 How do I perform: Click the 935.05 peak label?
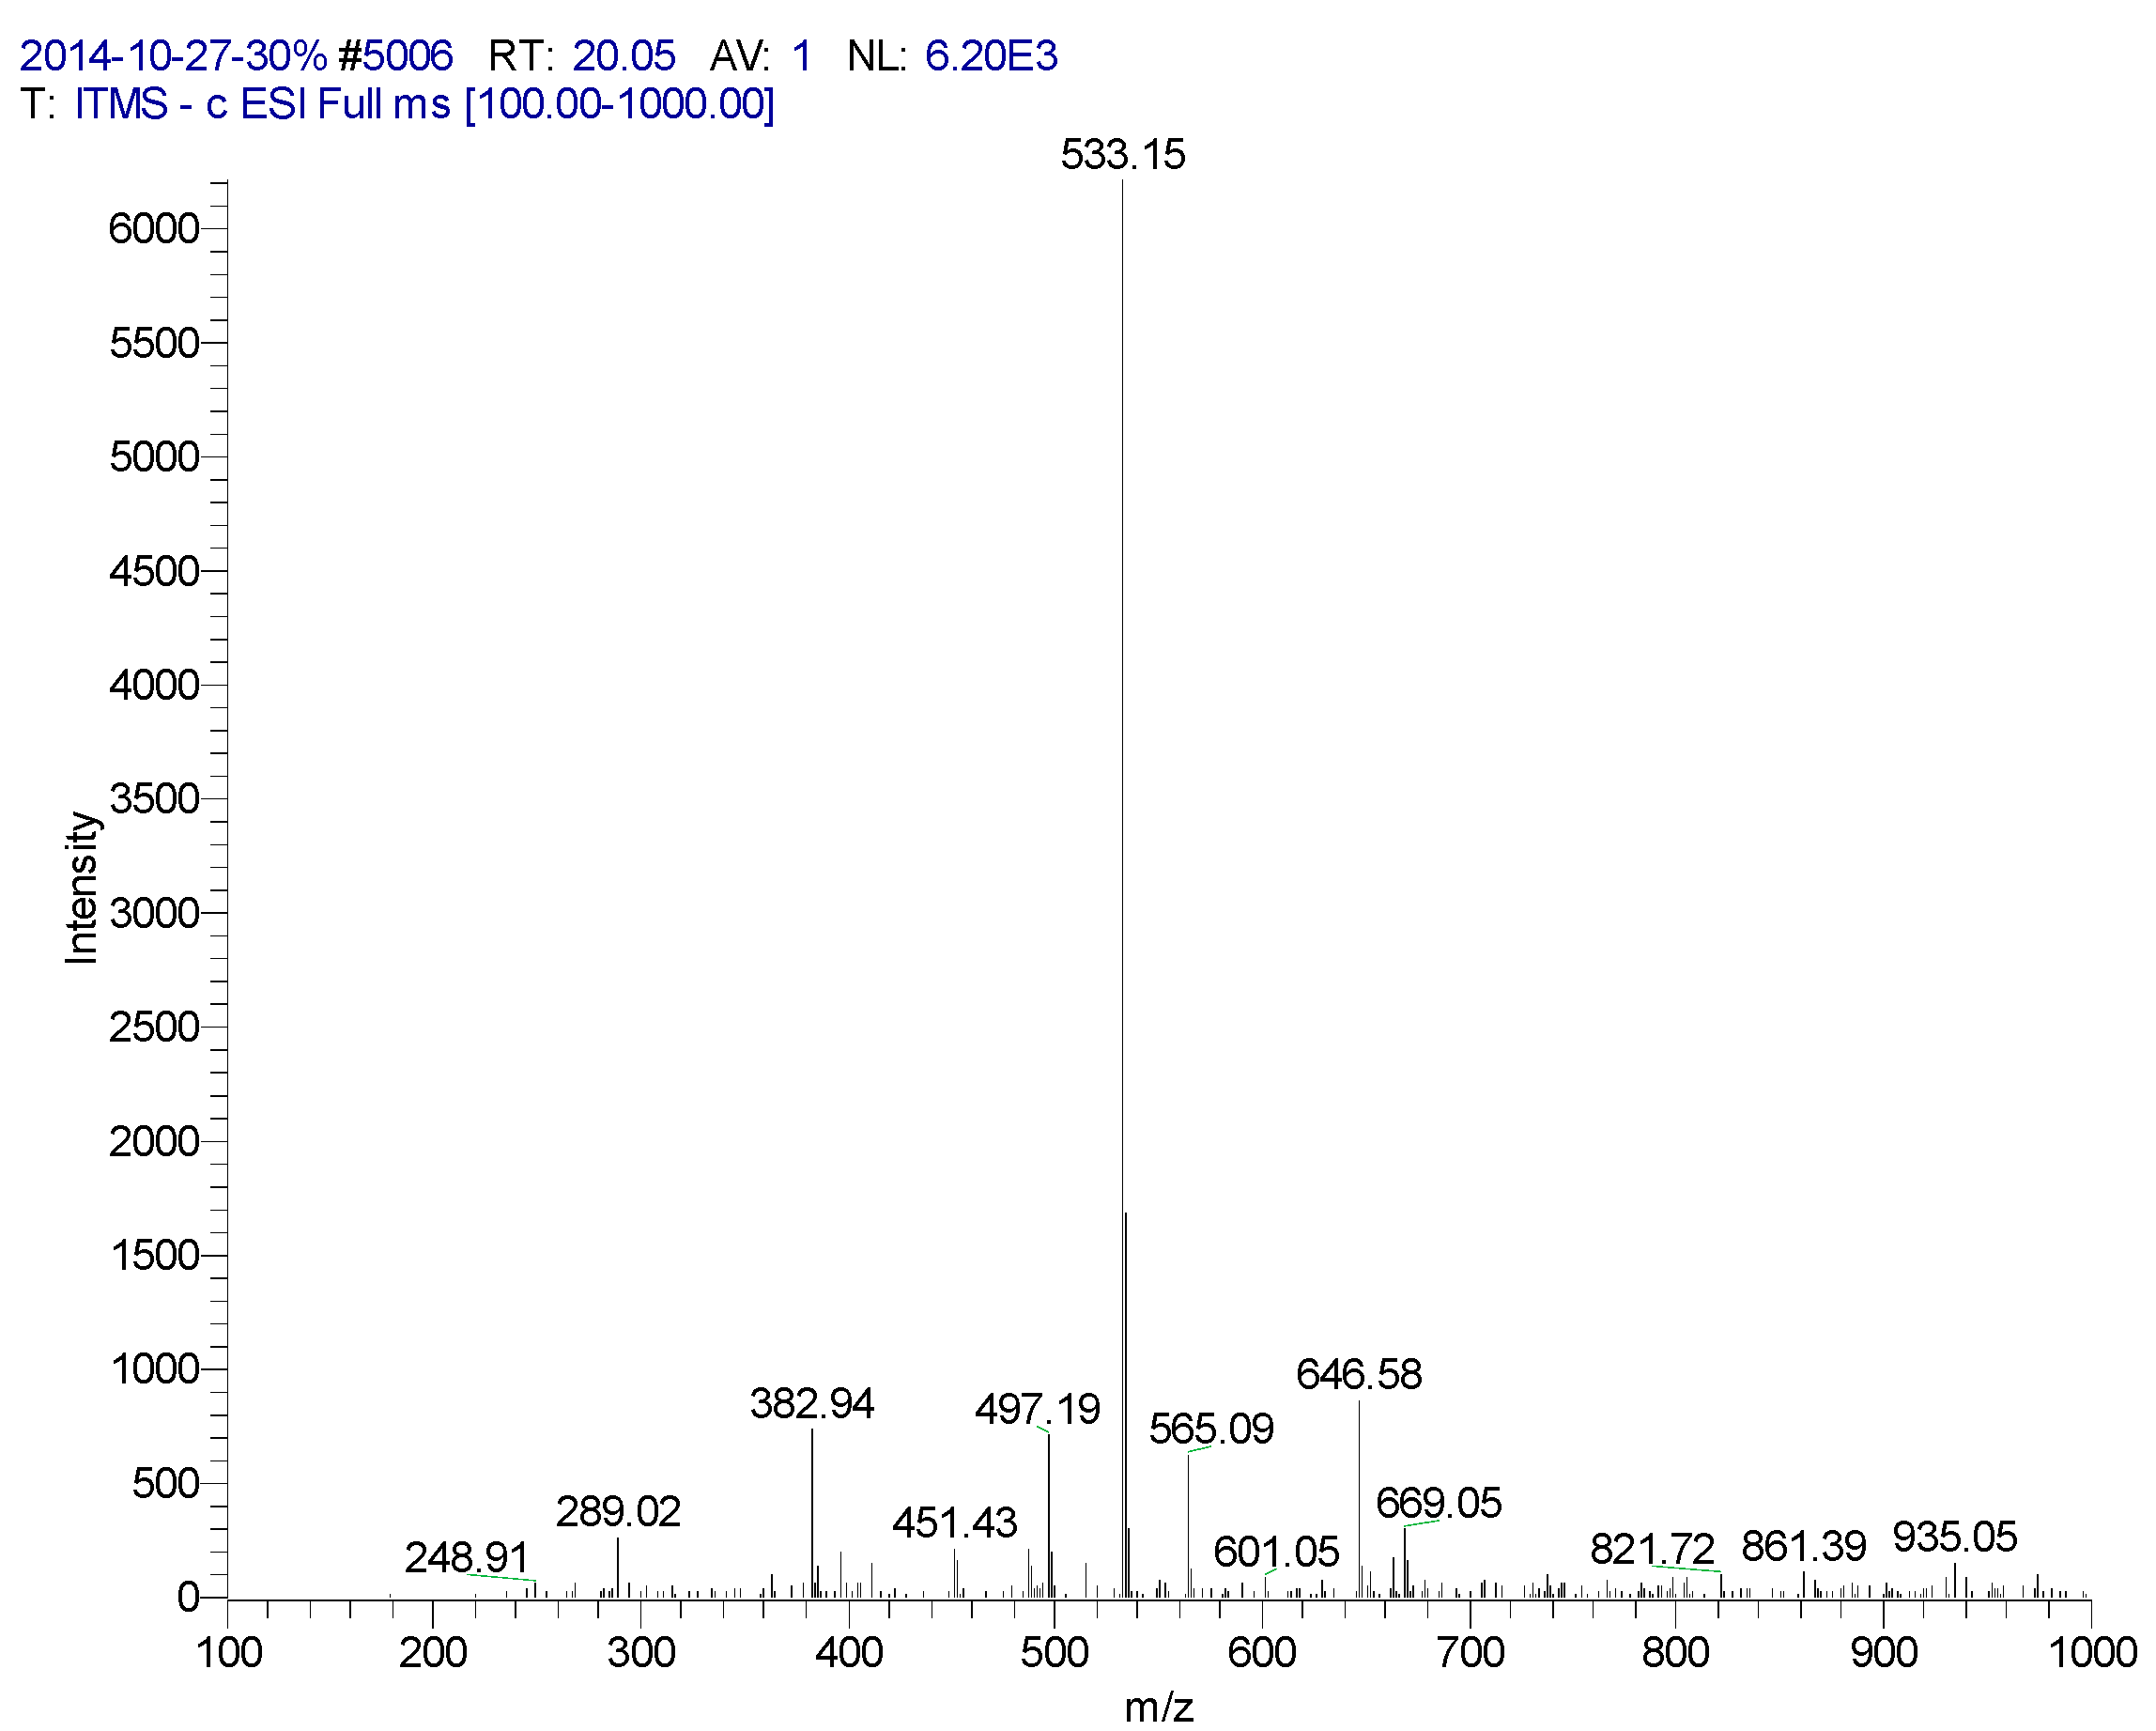point(1954,1537)
